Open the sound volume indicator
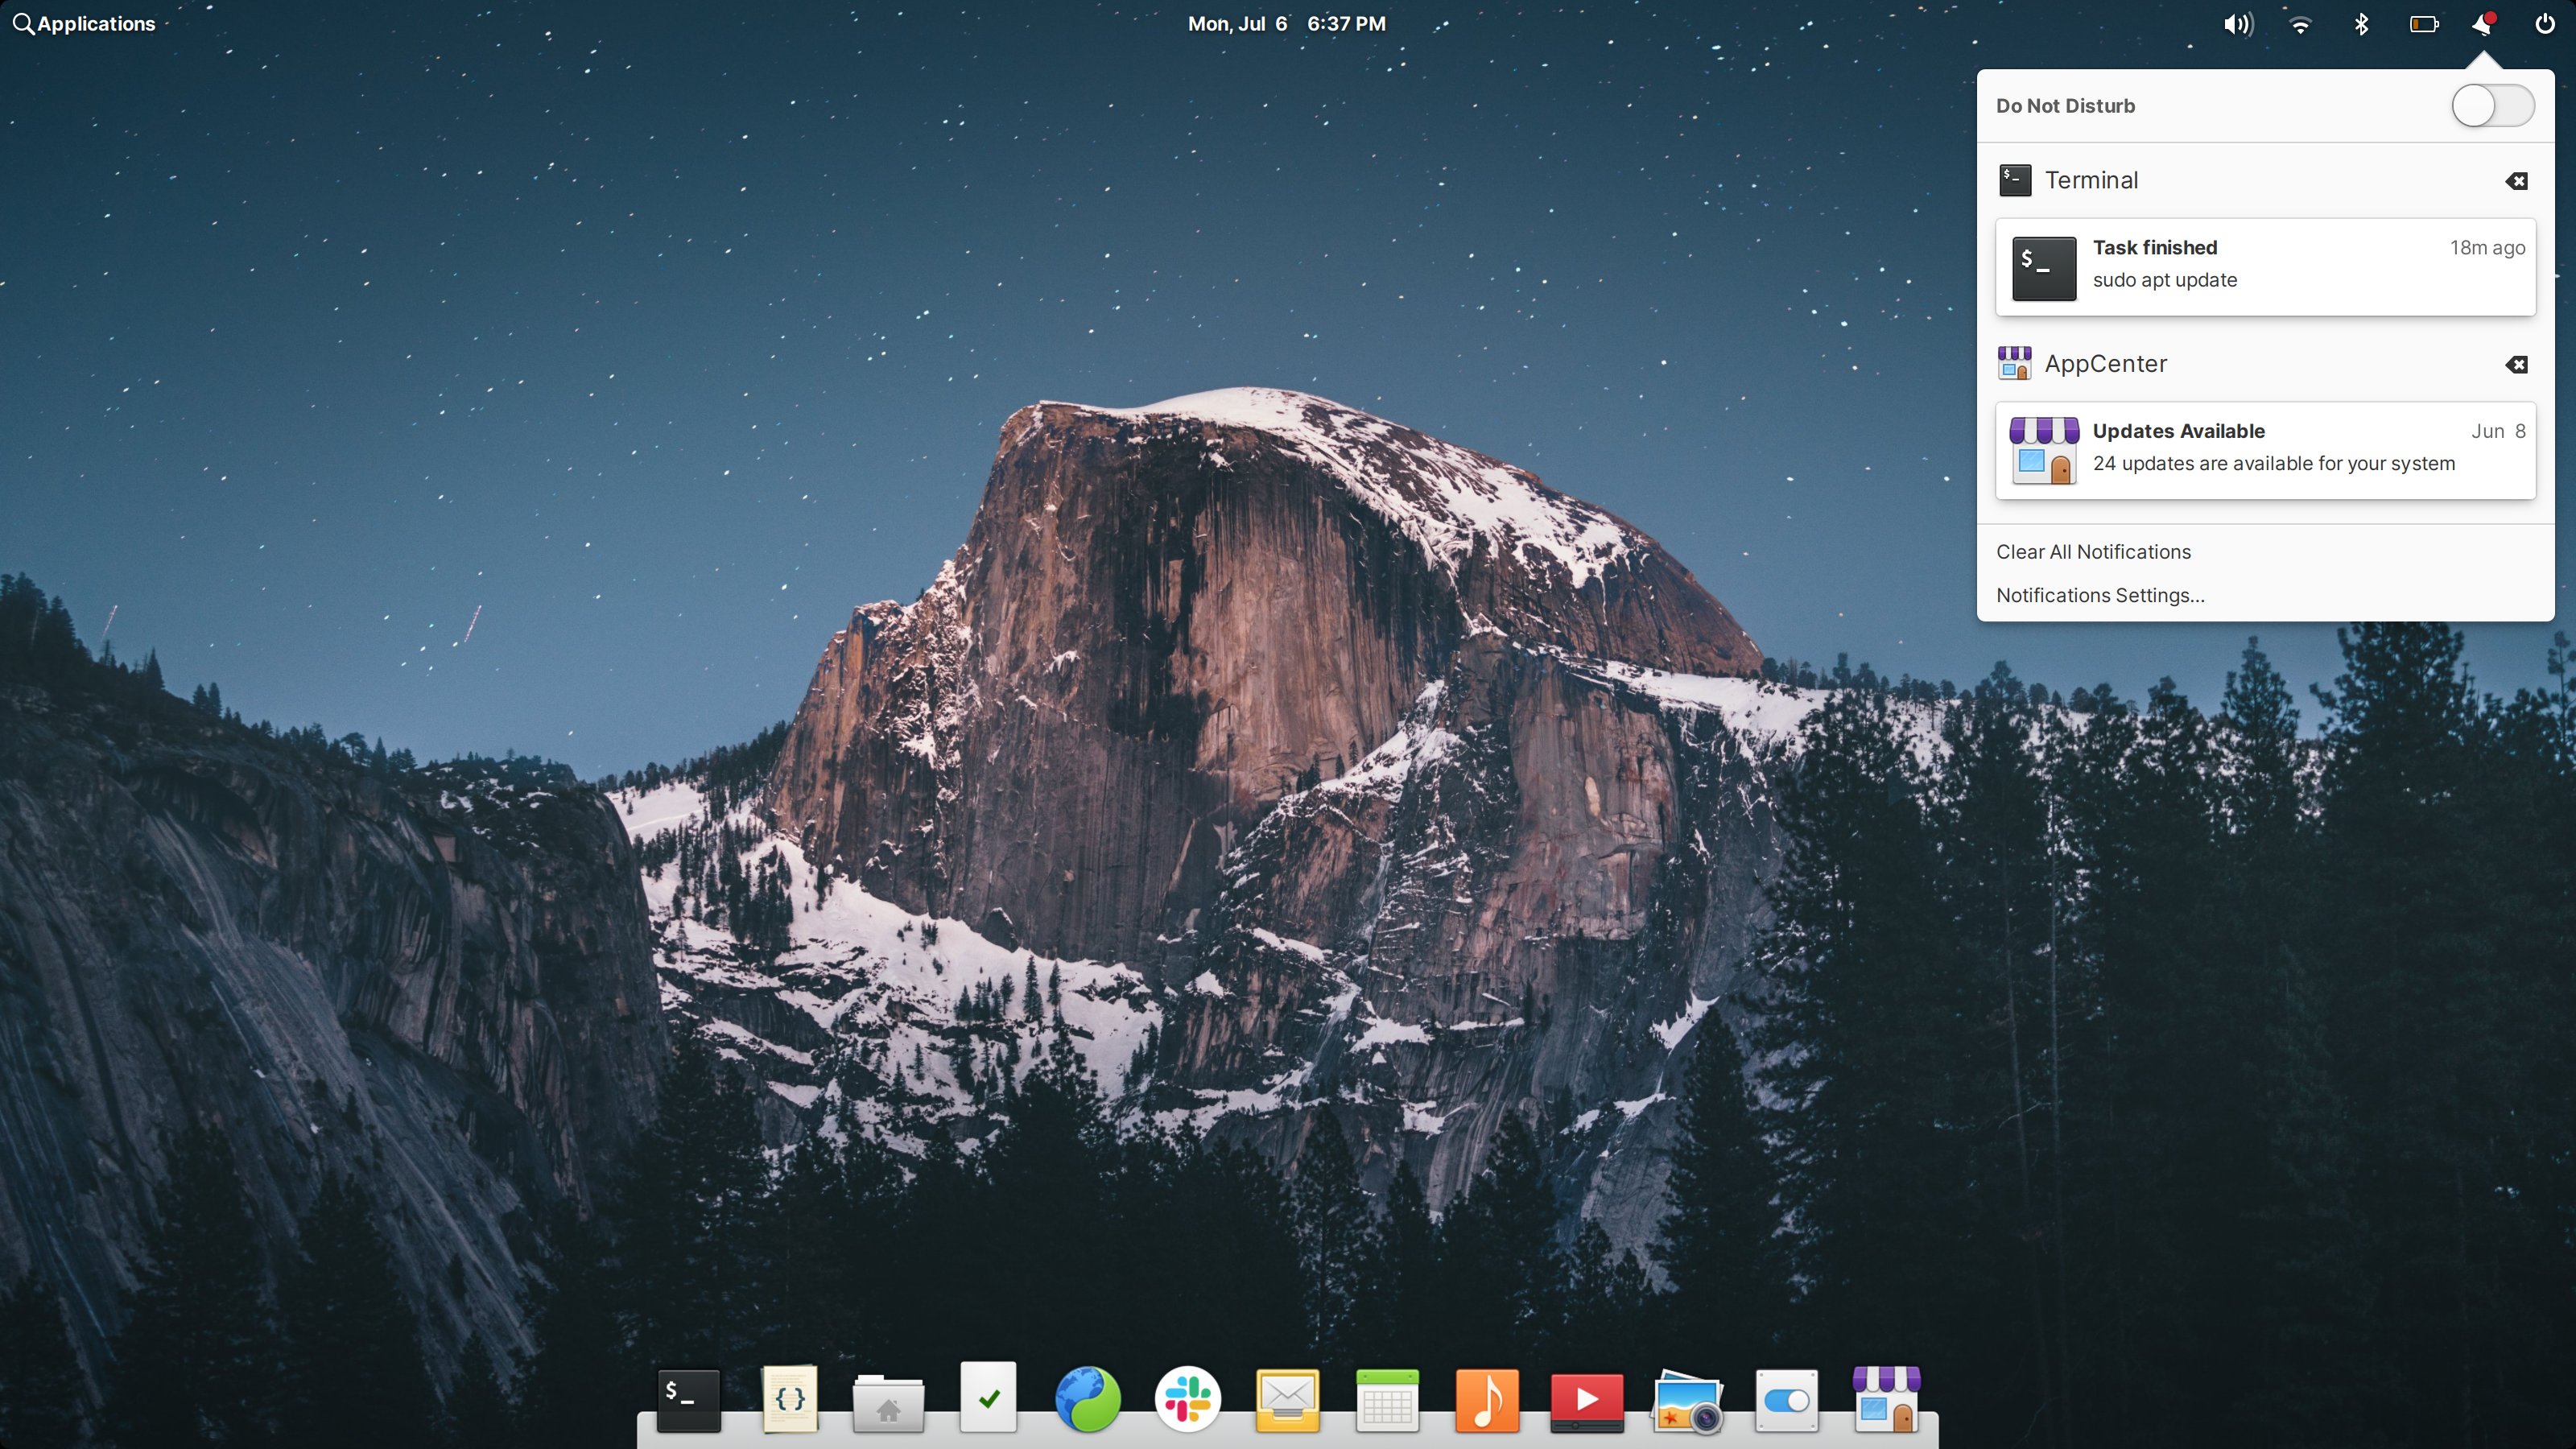The width and height of the screenshot is (2576, 1449). [2238, 24]
